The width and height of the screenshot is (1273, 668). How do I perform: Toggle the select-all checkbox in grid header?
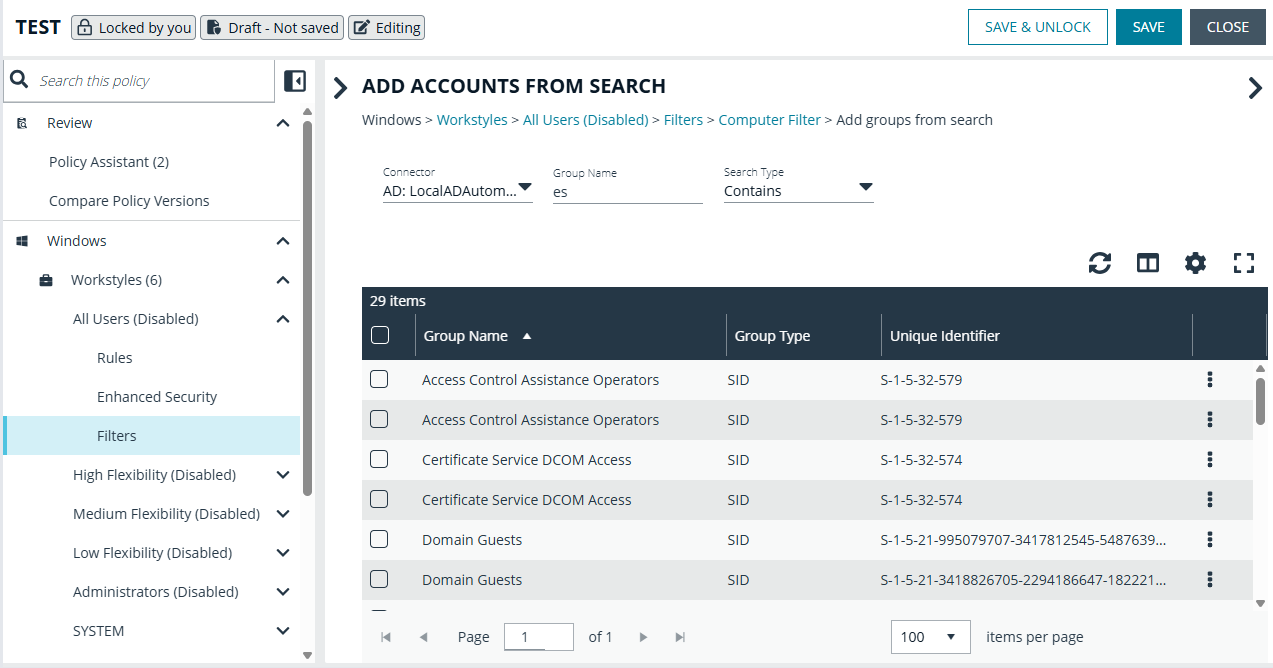(x=380, y=335)
